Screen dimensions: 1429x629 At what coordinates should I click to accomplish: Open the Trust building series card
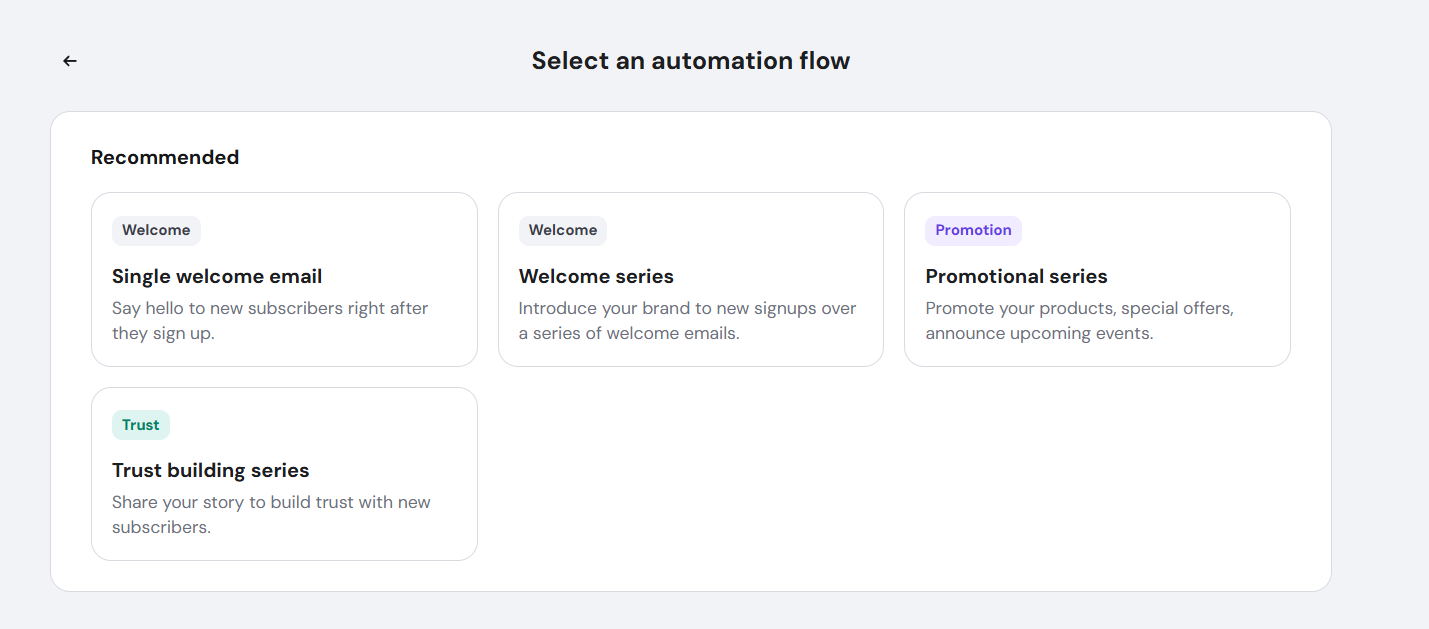click(x=284, y=474)
